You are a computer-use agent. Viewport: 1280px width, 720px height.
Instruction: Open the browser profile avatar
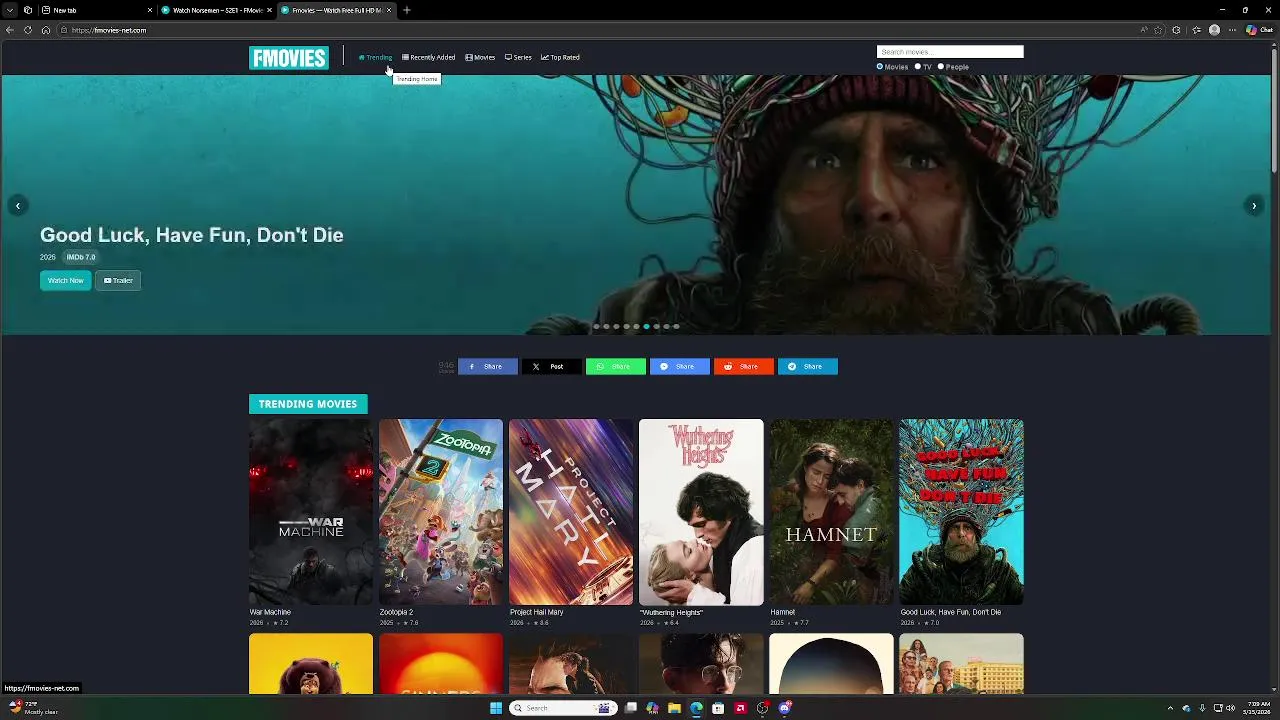point(1214,30)
